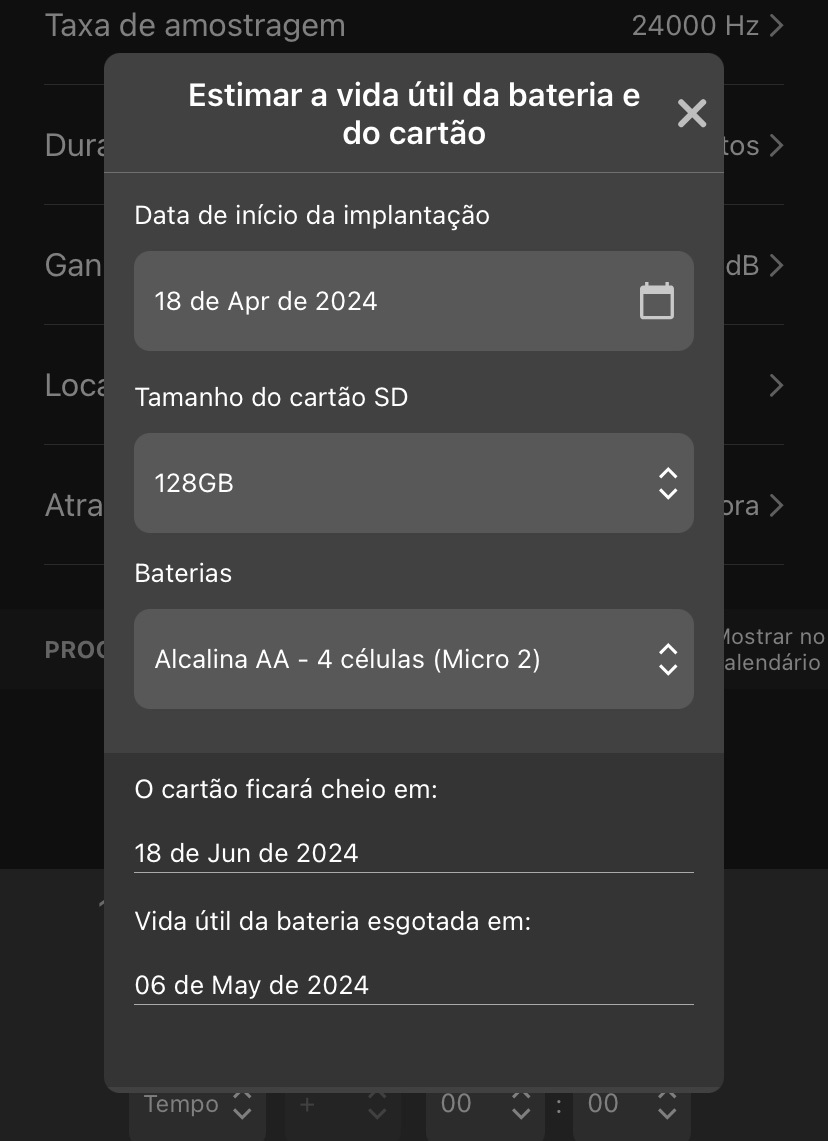Click the chevron on the Duration row
The width and height of the screenshot is (828, 1141).
(x=776, y=146)
